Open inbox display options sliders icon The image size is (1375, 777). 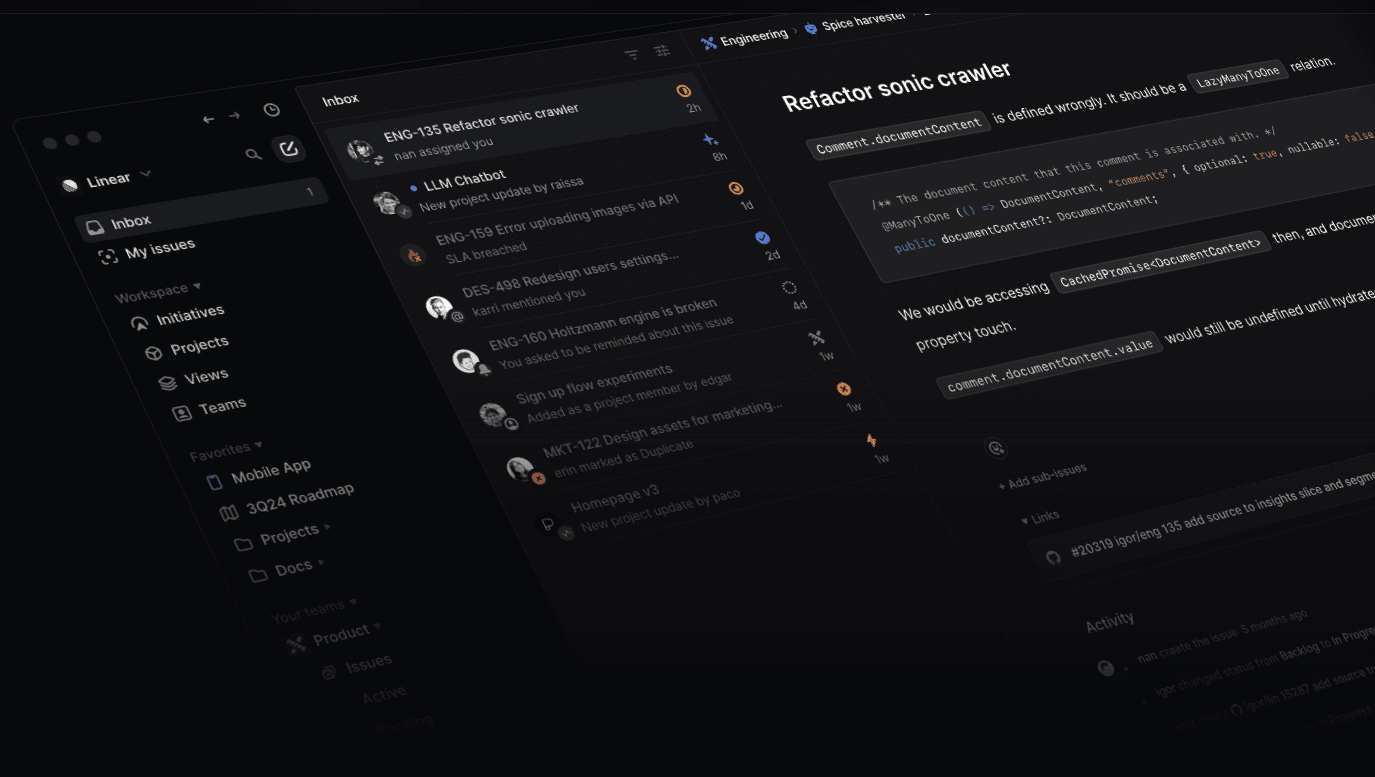tap(662, 51)
